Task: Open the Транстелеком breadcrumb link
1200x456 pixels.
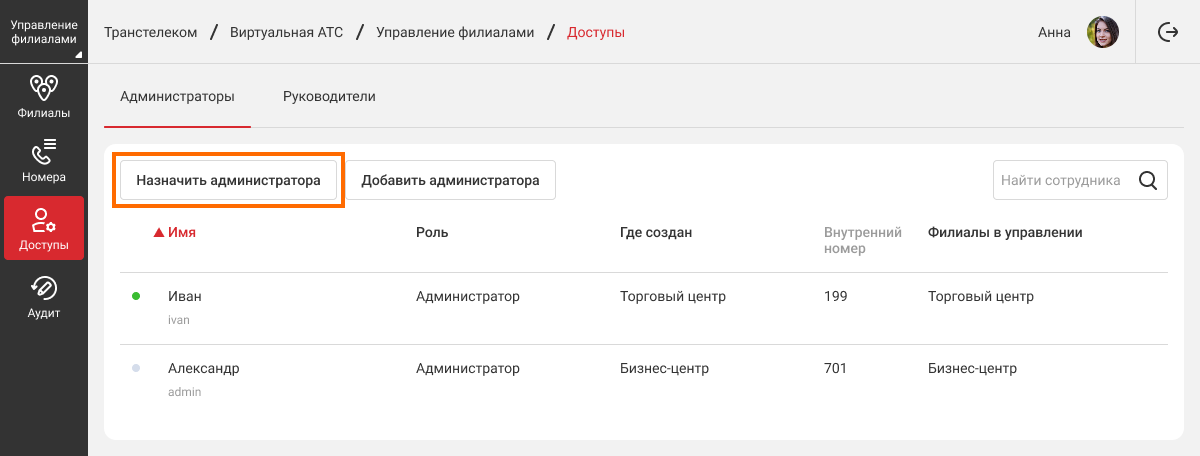Action: click(x=150, y=32)
